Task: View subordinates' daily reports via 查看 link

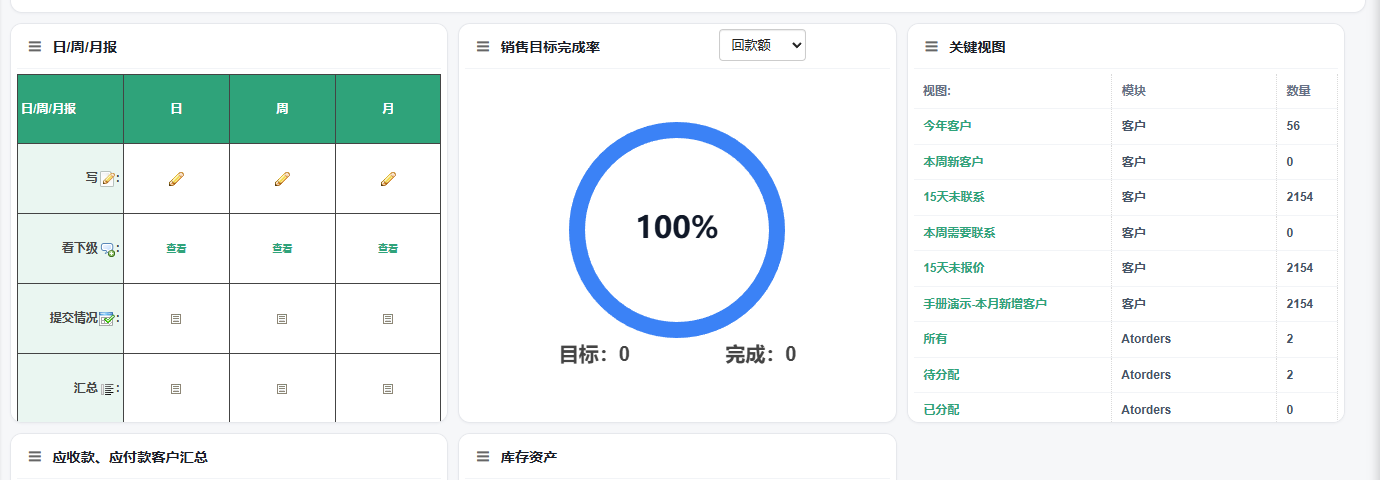Action: 176,248
